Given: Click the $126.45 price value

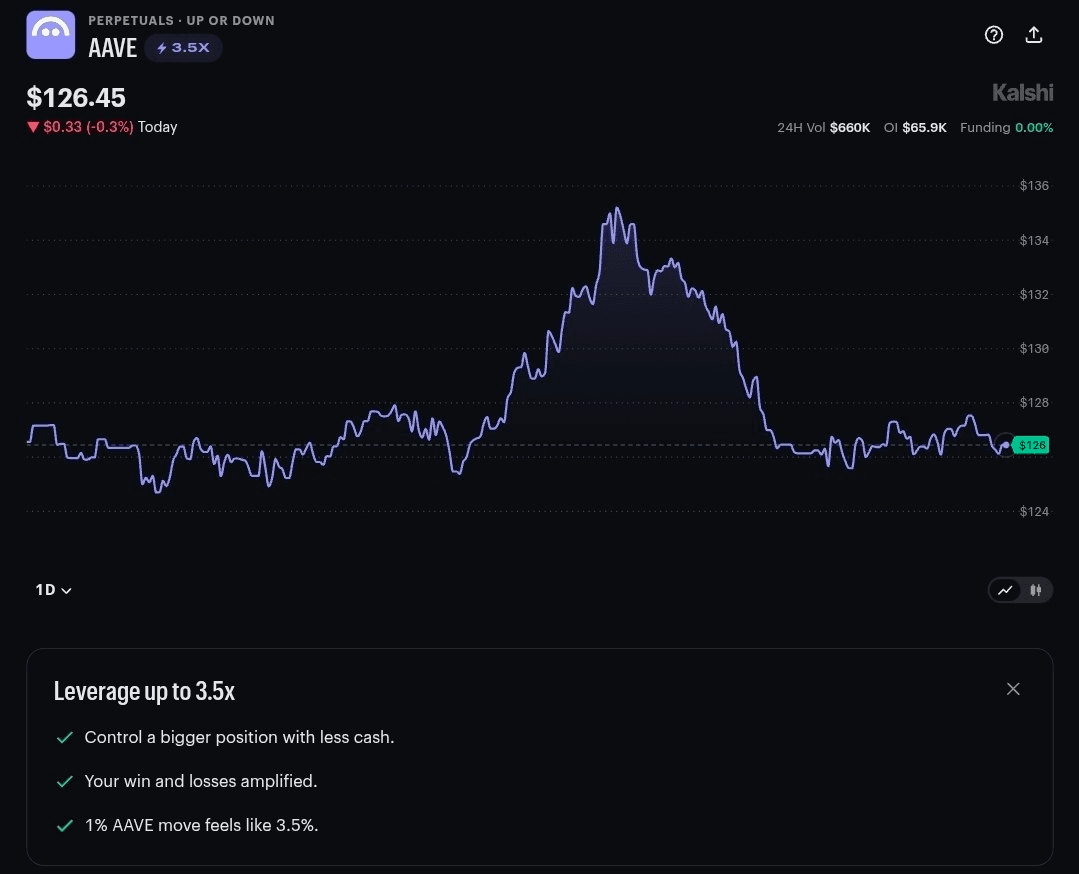Looking at the screenshot, I should click(76, 98).
